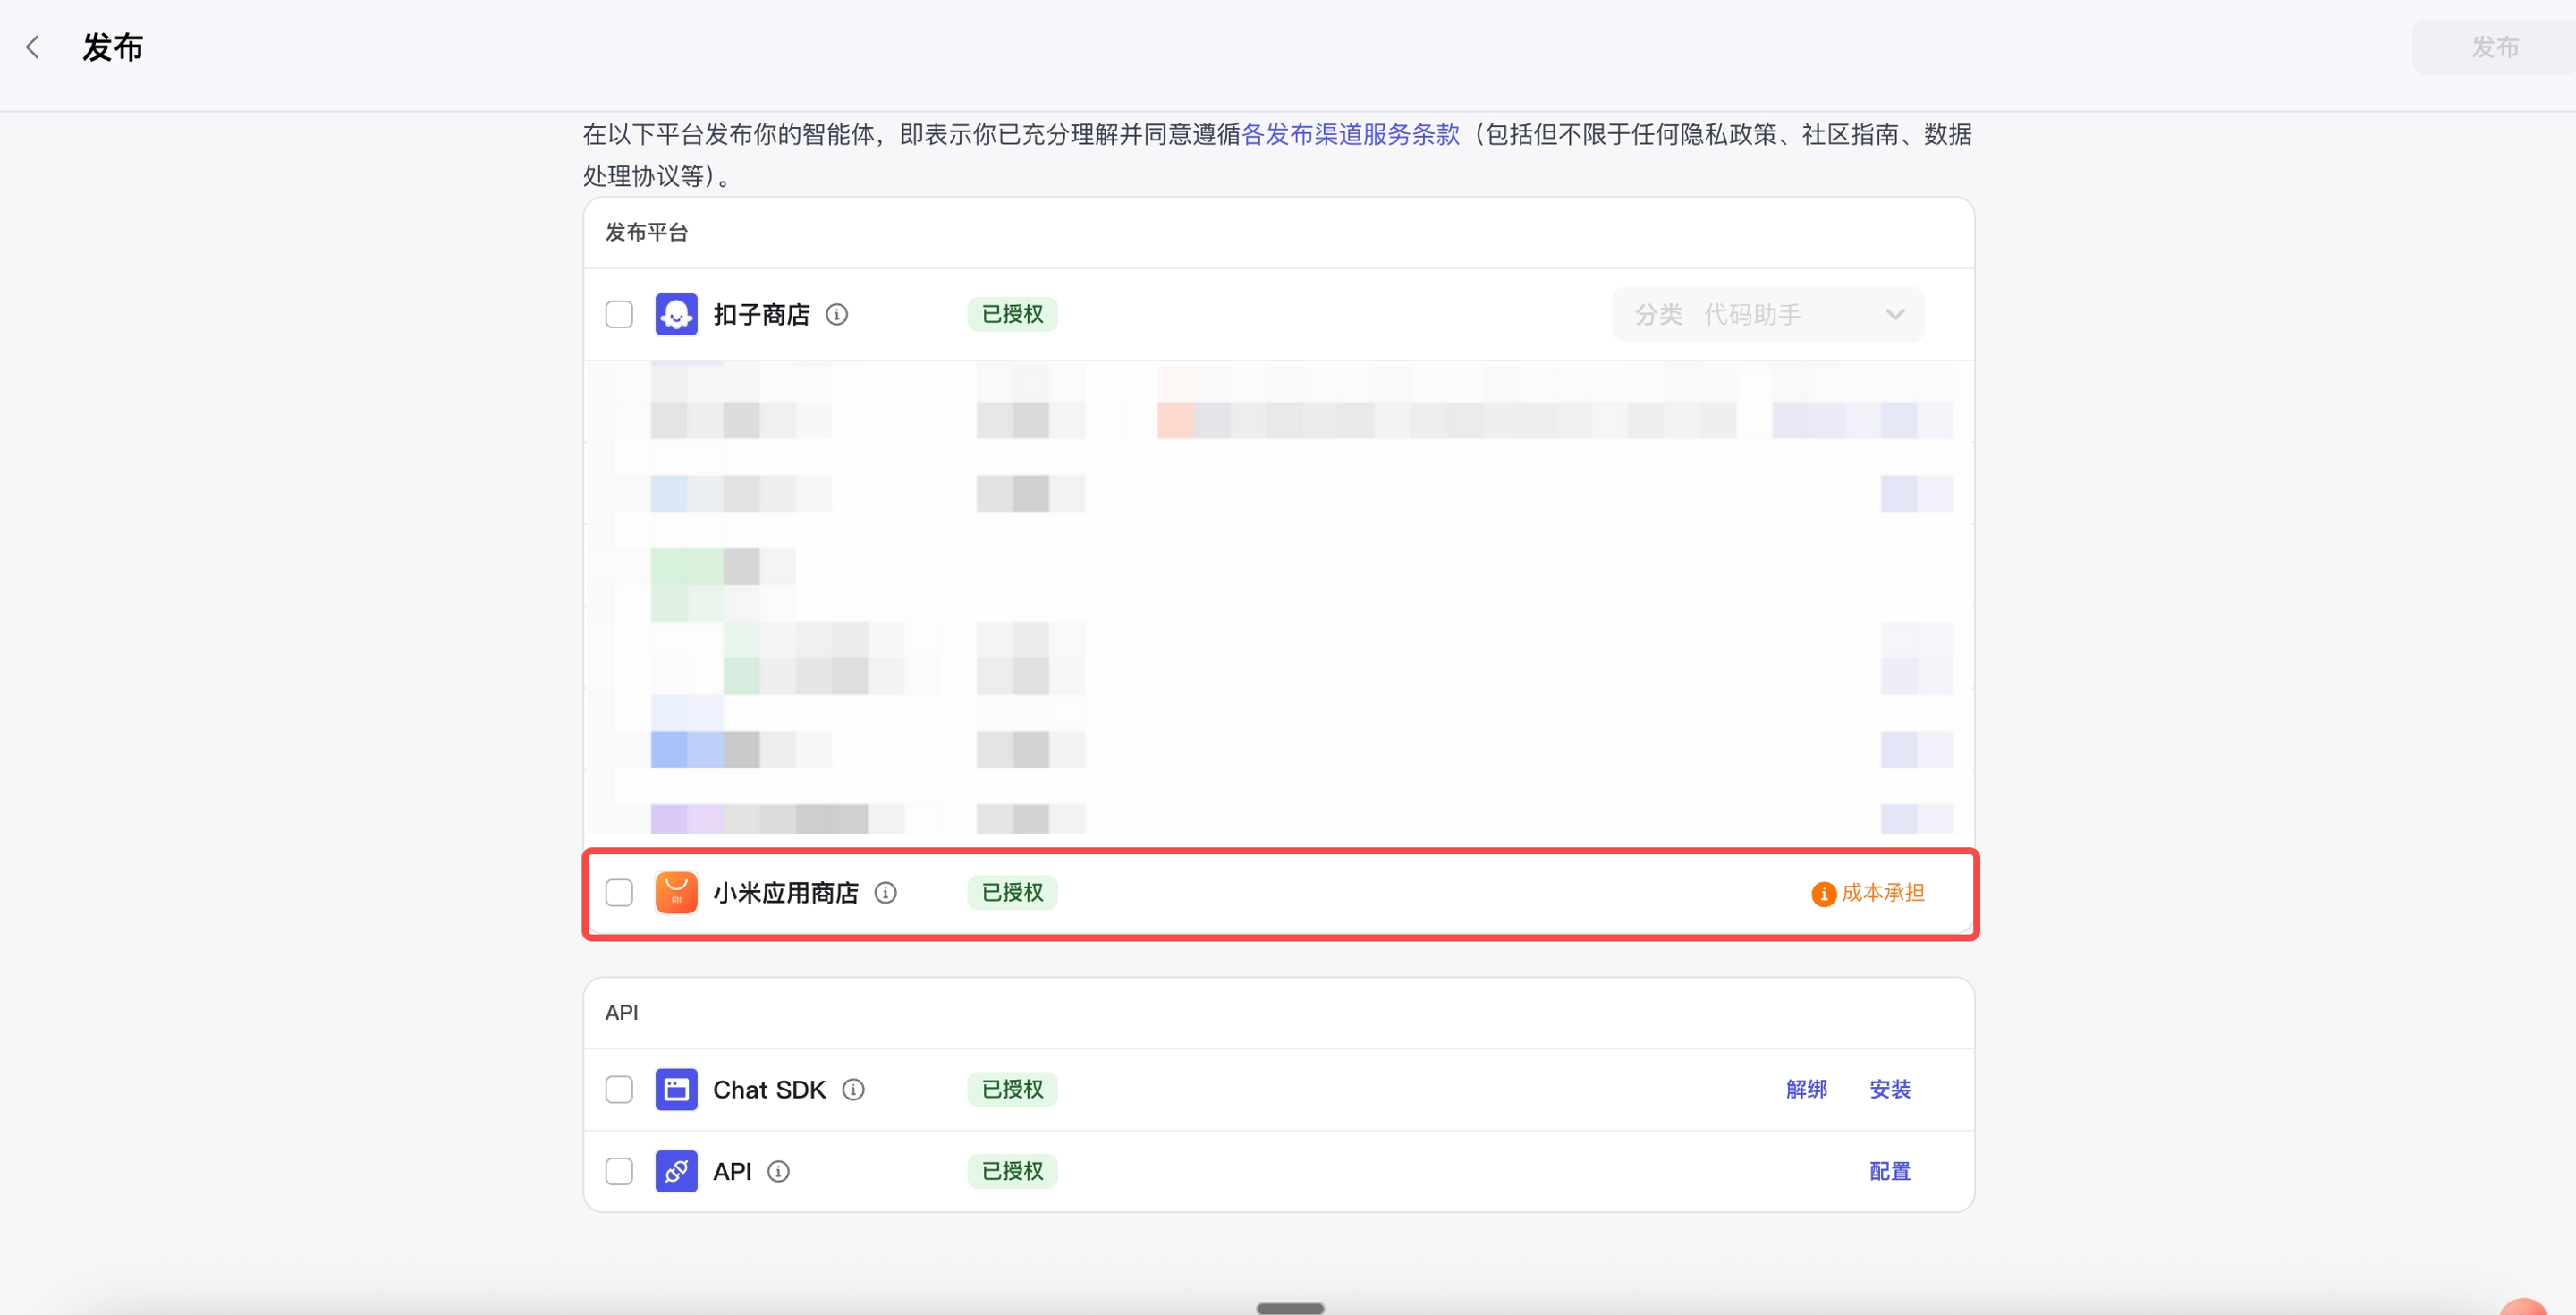The image size is (2576, 1315).
Task: Select the API row checkbox
Action: pos(619,1171)
